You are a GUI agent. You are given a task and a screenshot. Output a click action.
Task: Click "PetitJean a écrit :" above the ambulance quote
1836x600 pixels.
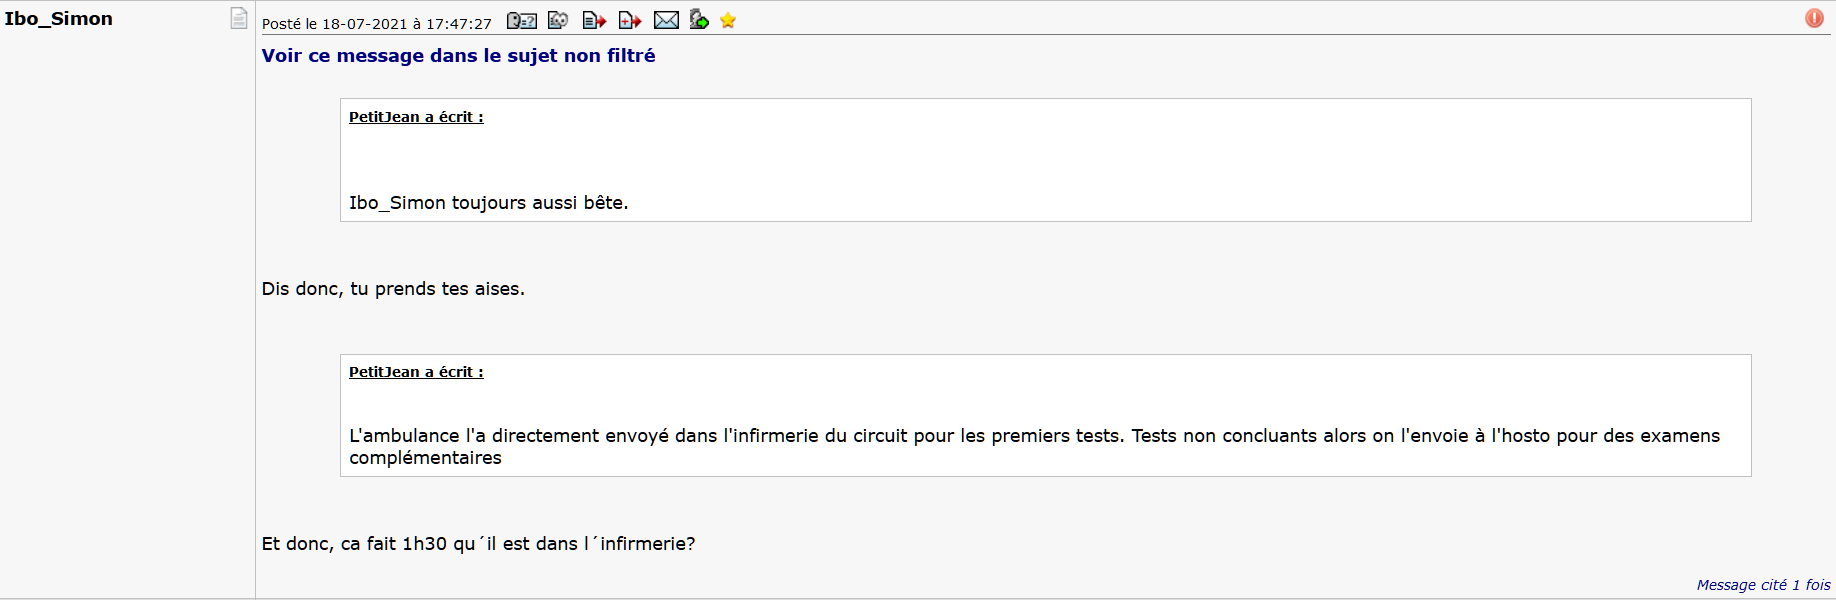416,372
